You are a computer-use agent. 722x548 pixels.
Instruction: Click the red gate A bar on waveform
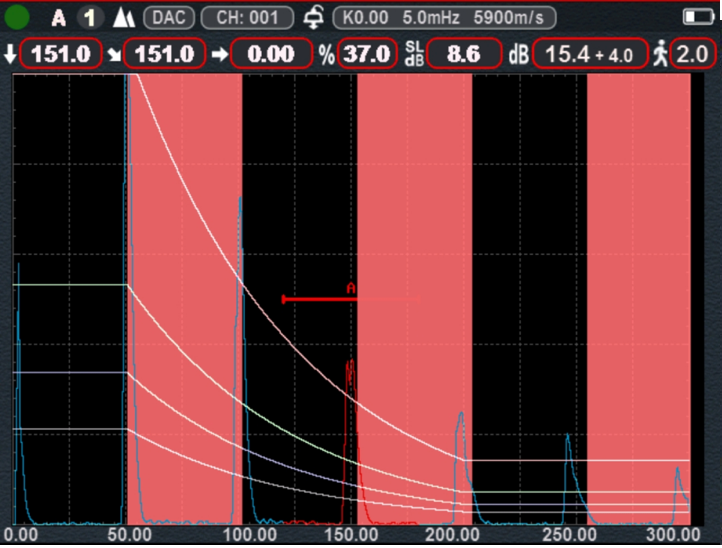[350, 298]
